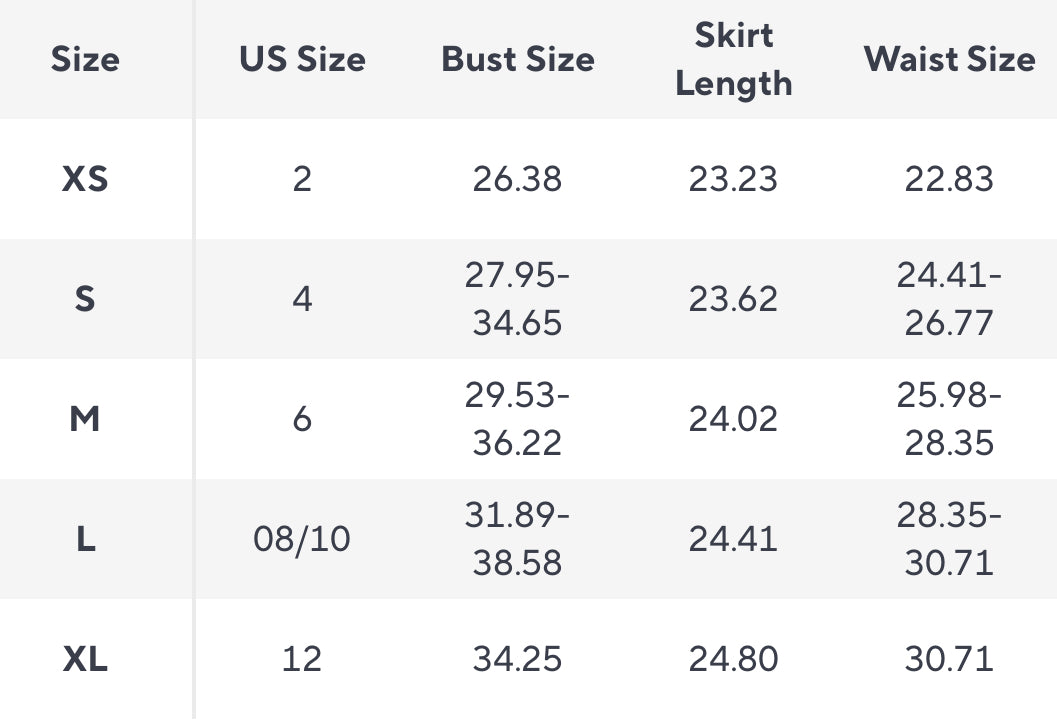Image resolution: width=1057 pixels, height=724 pixels.
Task: Select the 25.98-28.35 waist size cell
Action: (949, 419)
